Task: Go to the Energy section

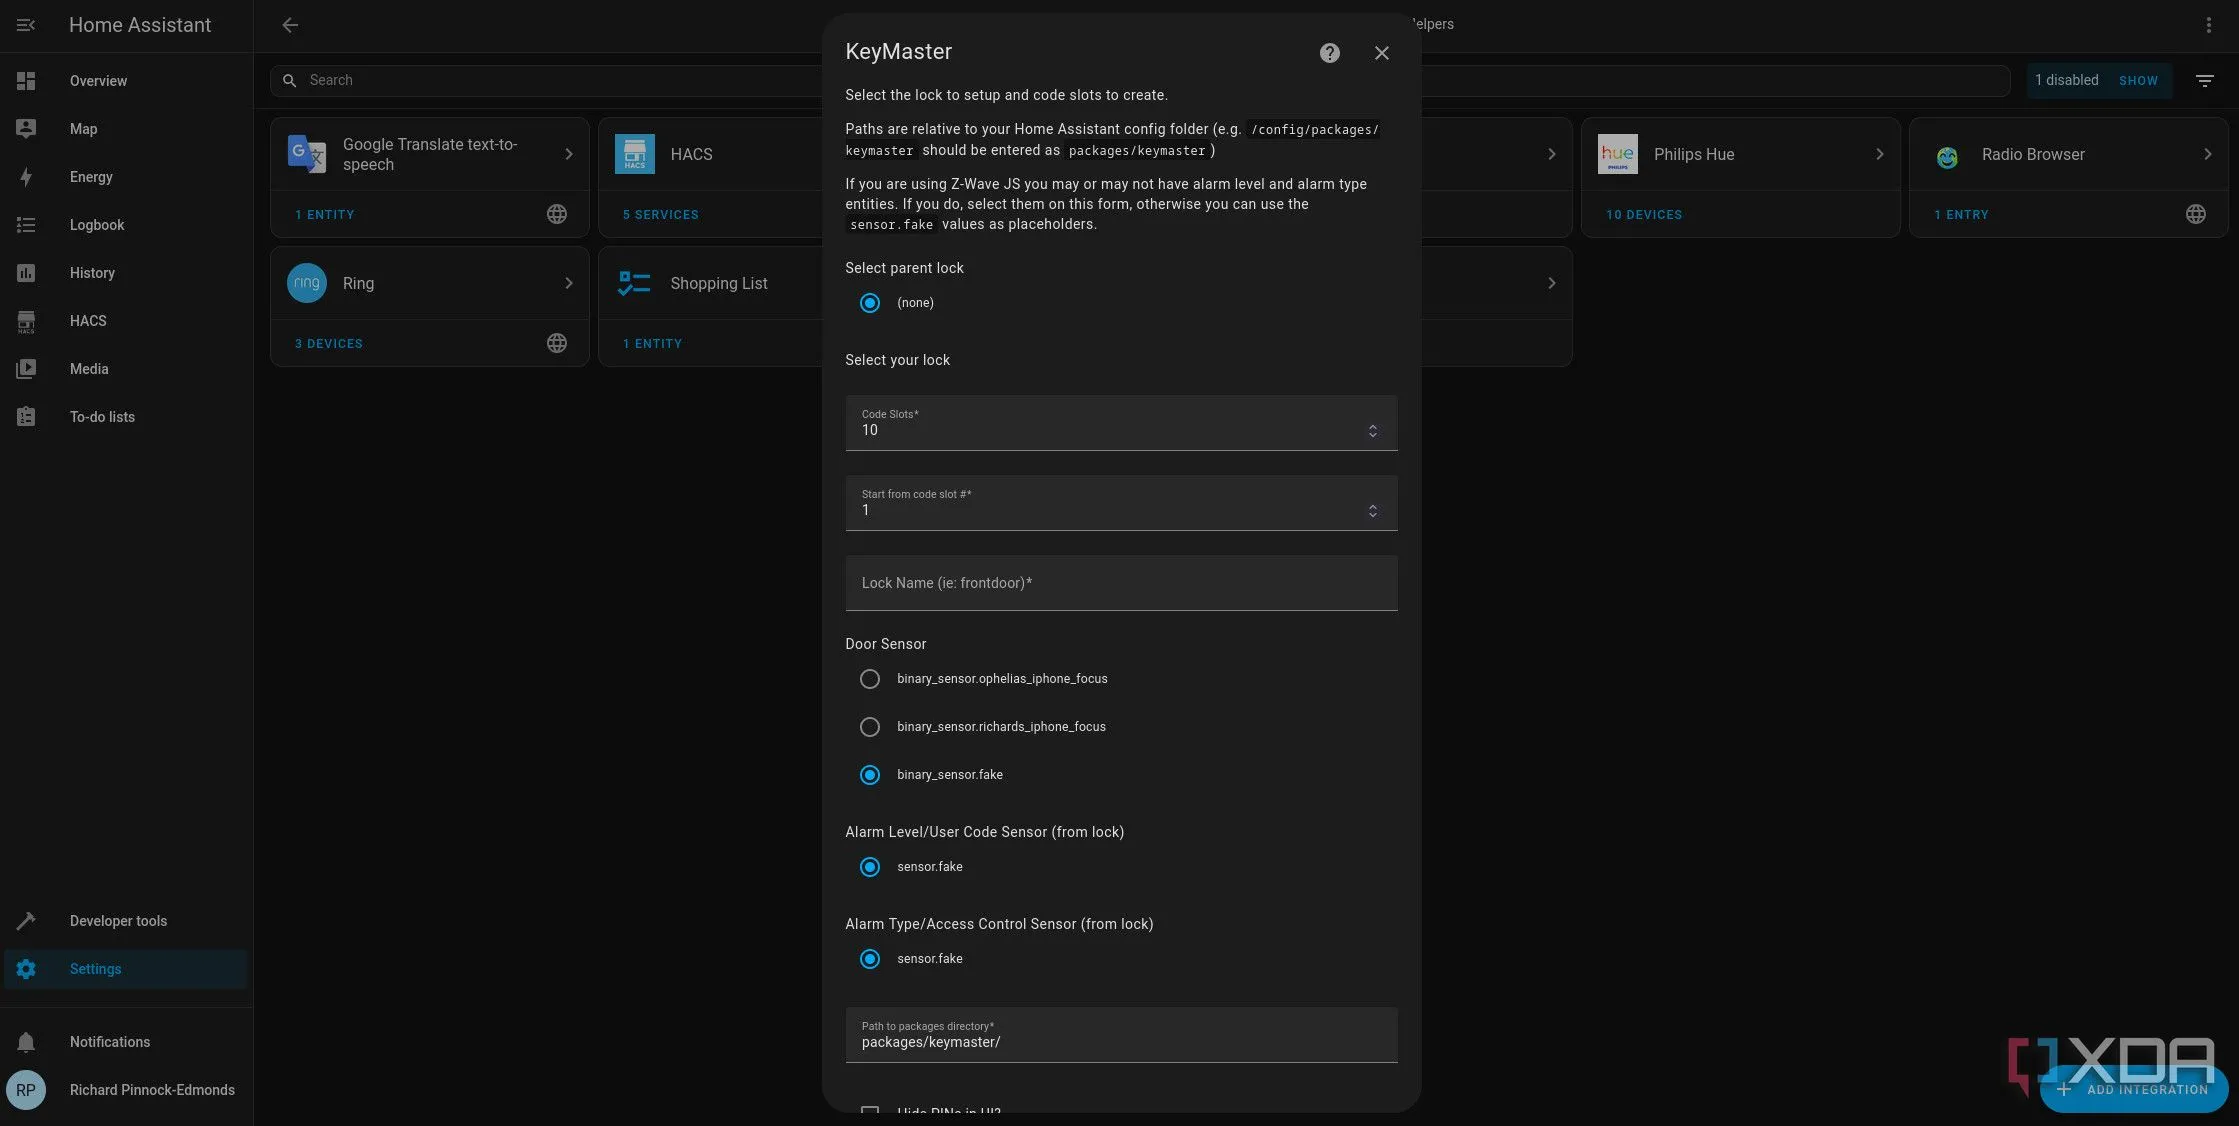Action: [125, 177]
